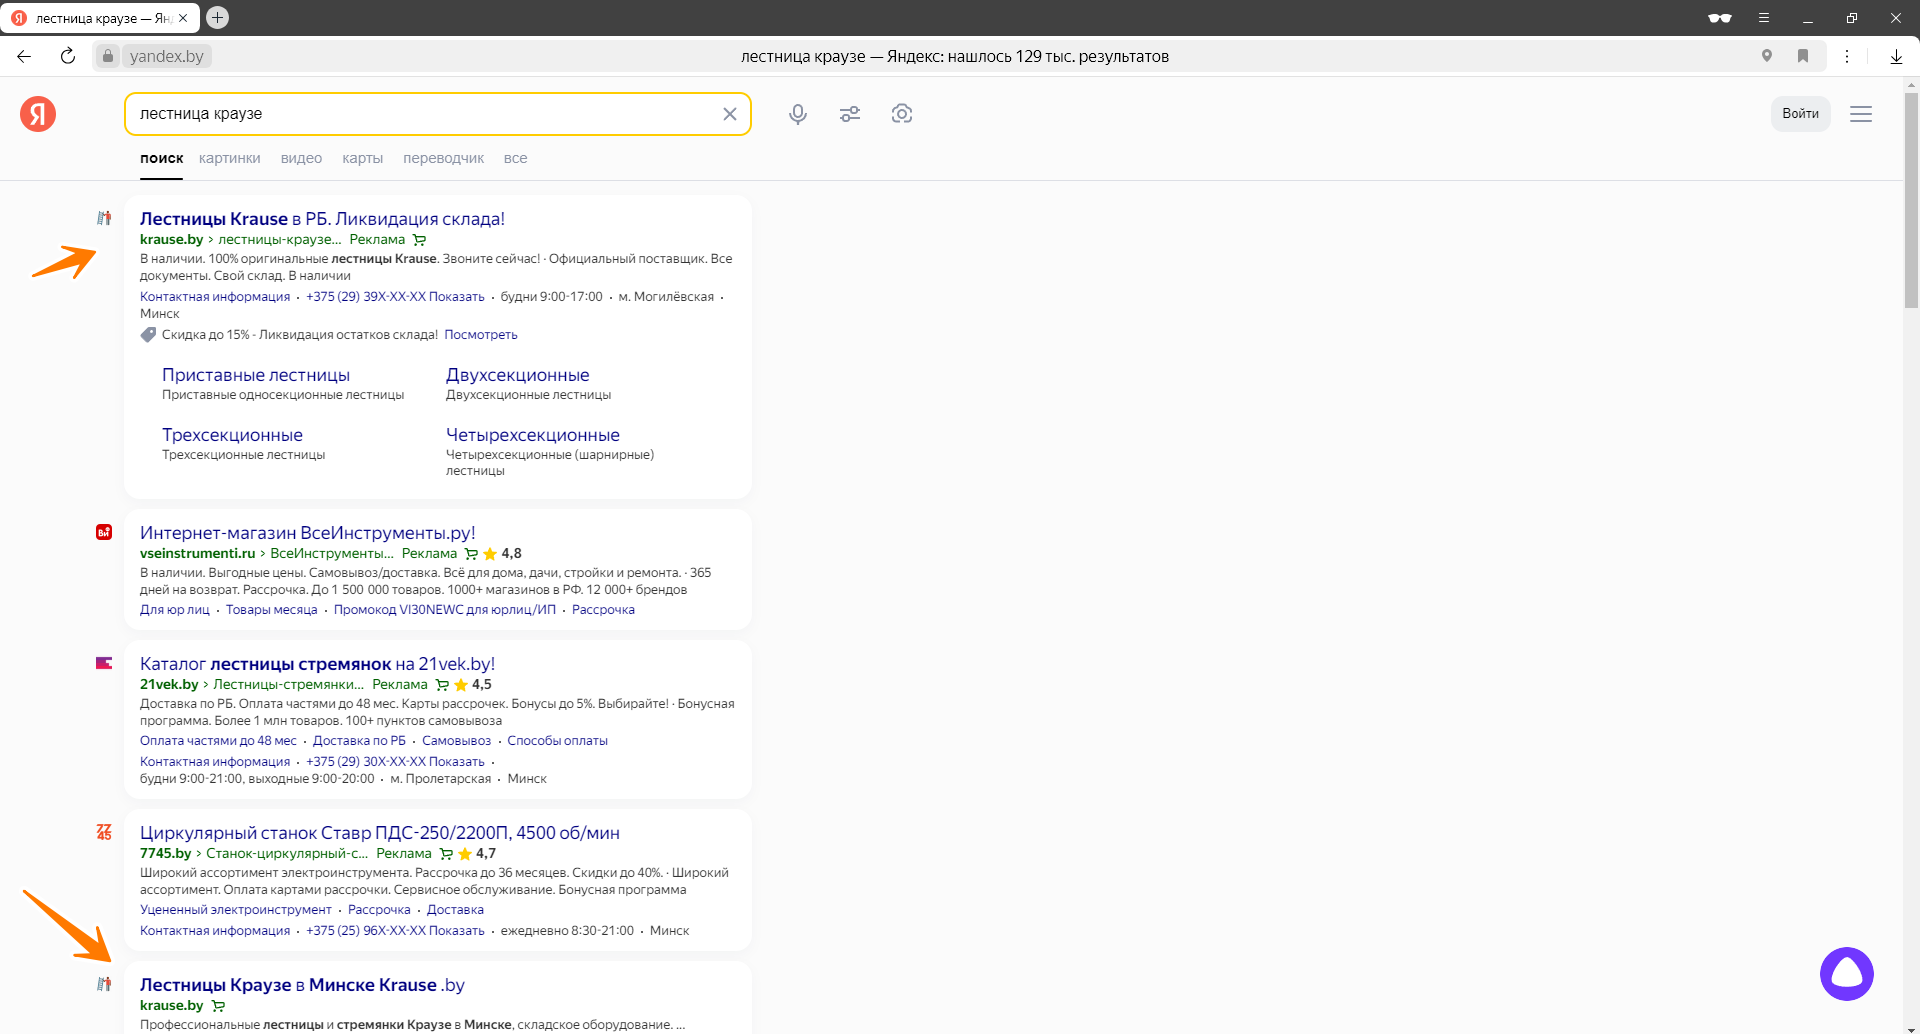Click cart icon in vseinstrumenti.ru row
1920x1034 pixels.
(471, 554)
